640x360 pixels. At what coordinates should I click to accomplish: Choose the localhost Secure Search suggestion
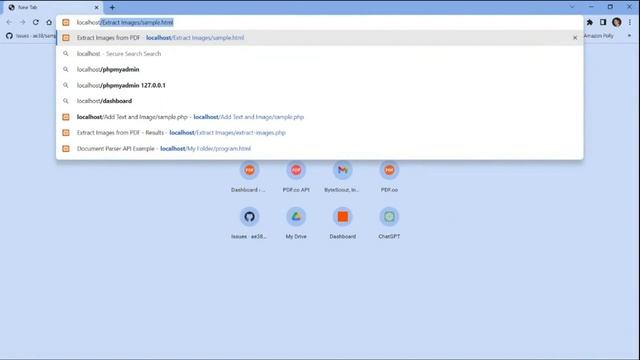(320, 53)
